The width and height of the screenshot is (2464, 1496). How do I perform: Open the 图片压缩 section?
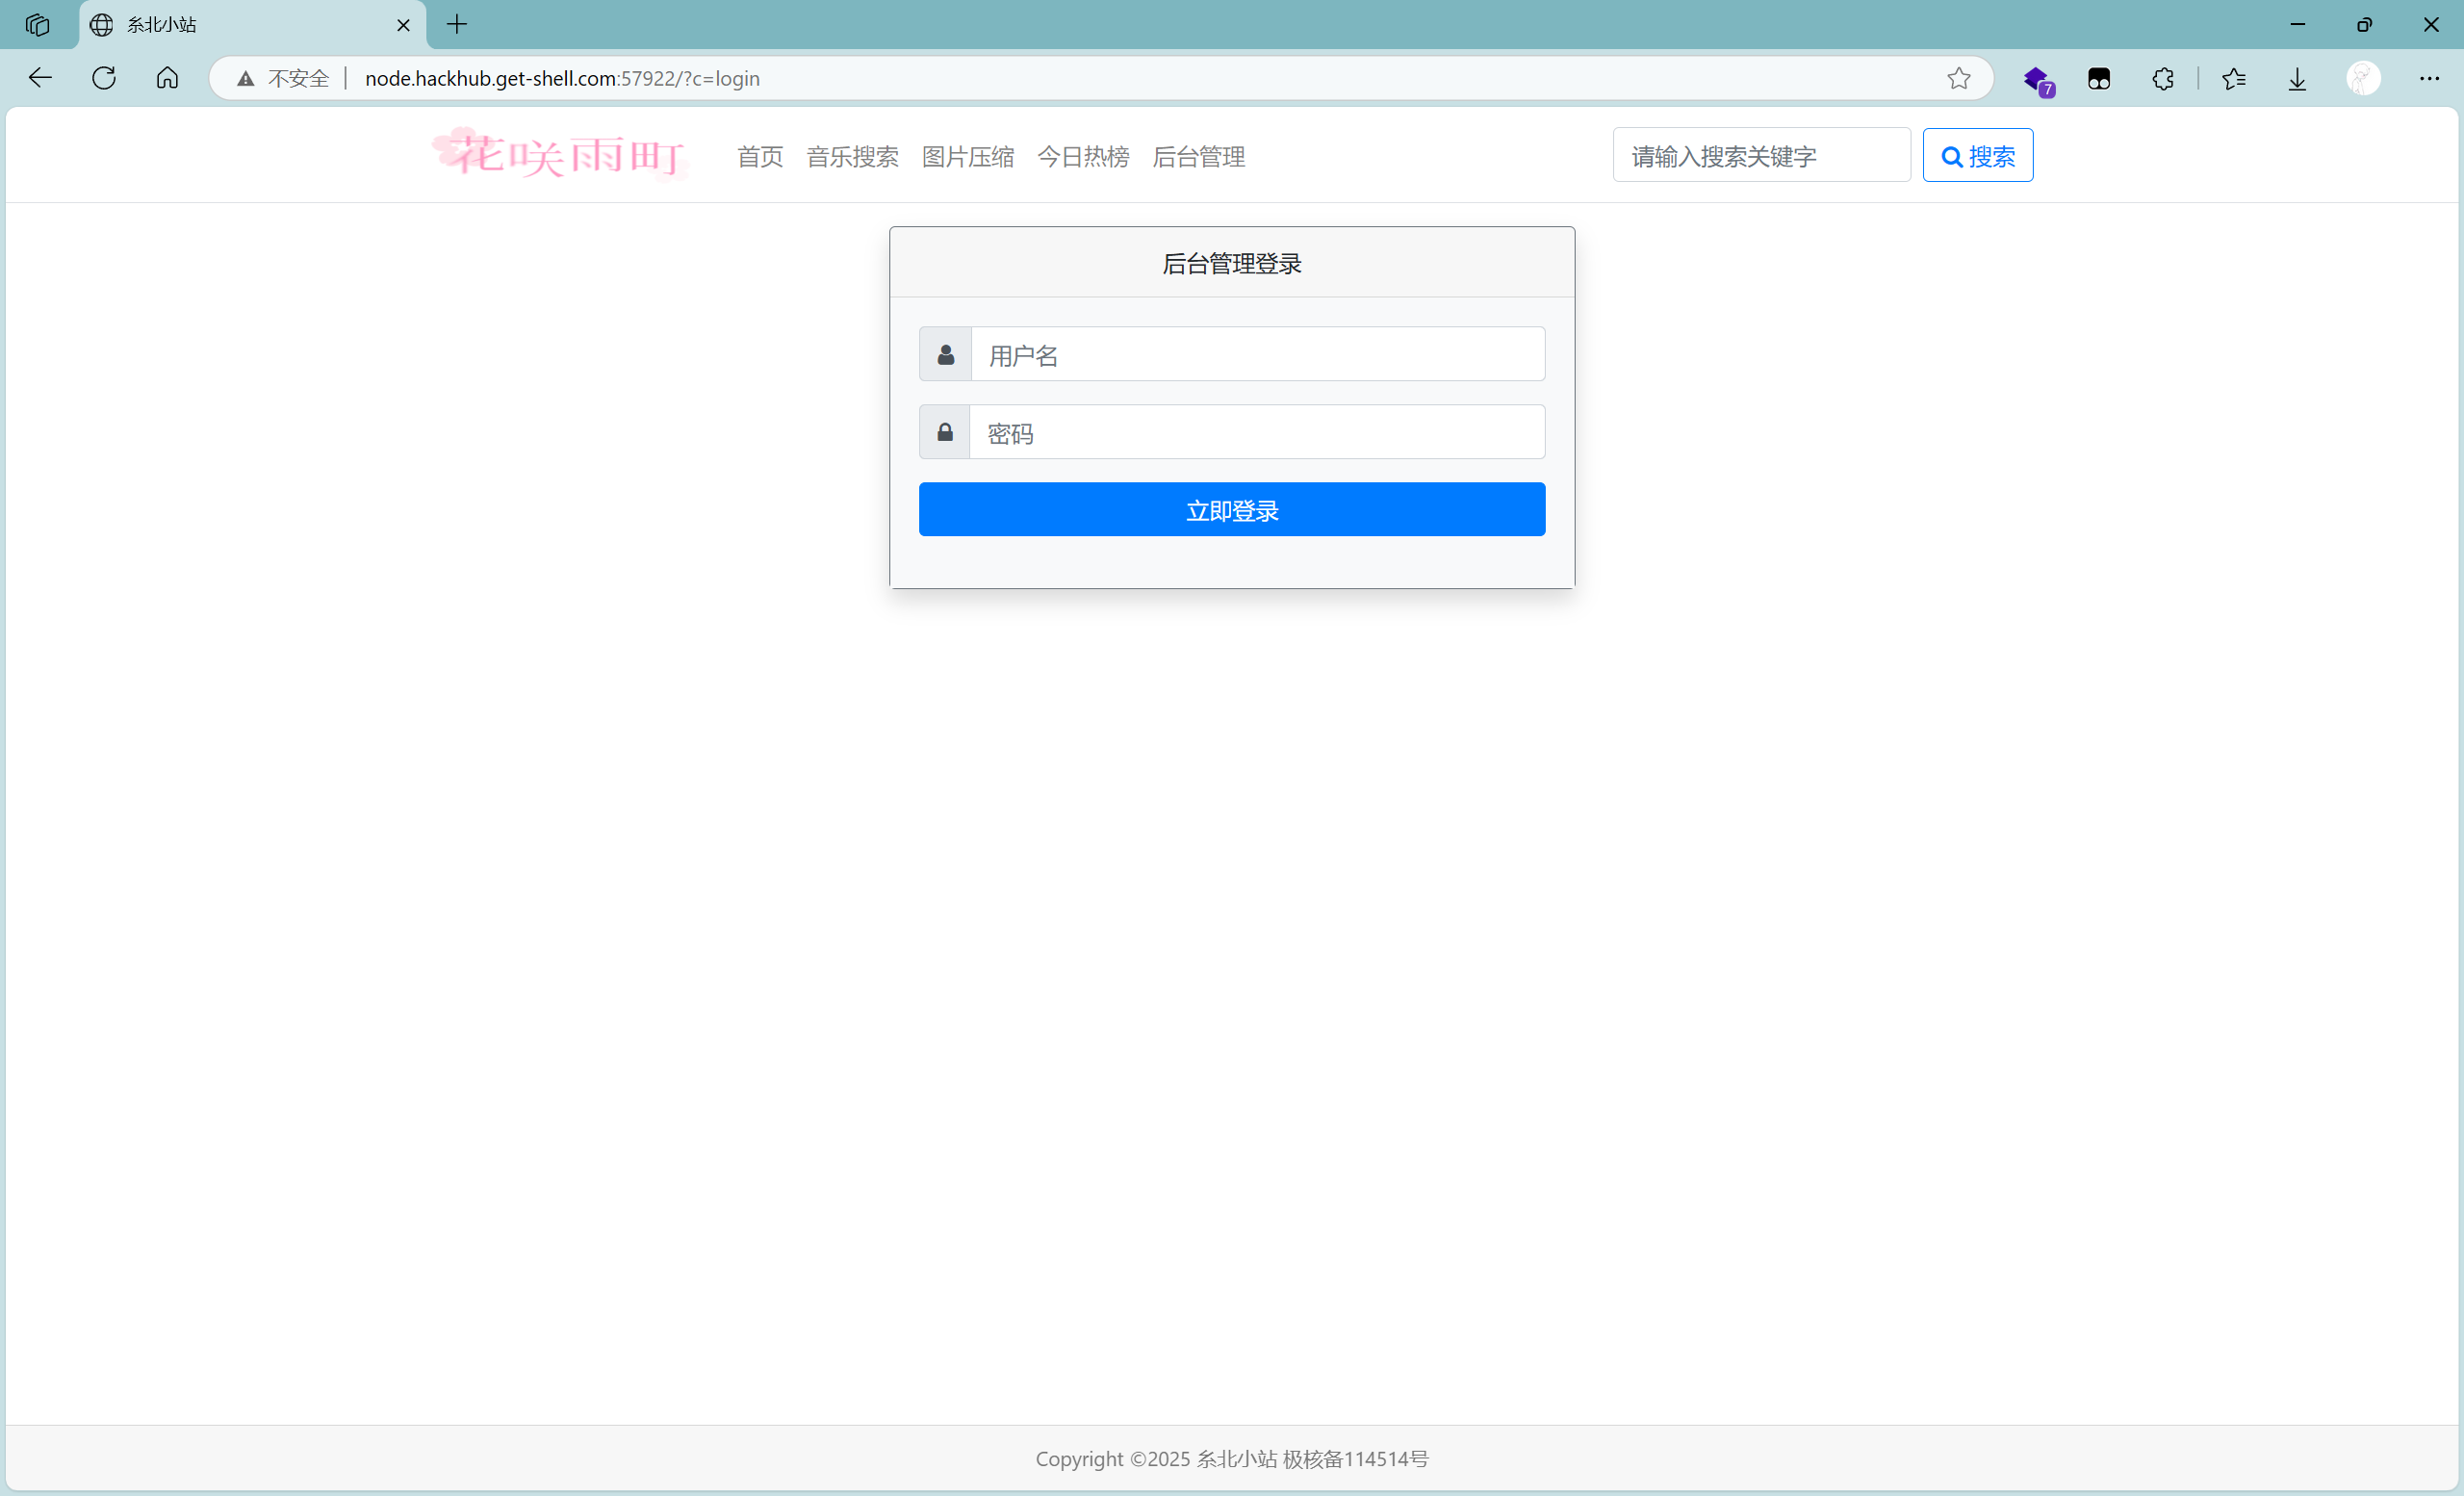(967, 156)
